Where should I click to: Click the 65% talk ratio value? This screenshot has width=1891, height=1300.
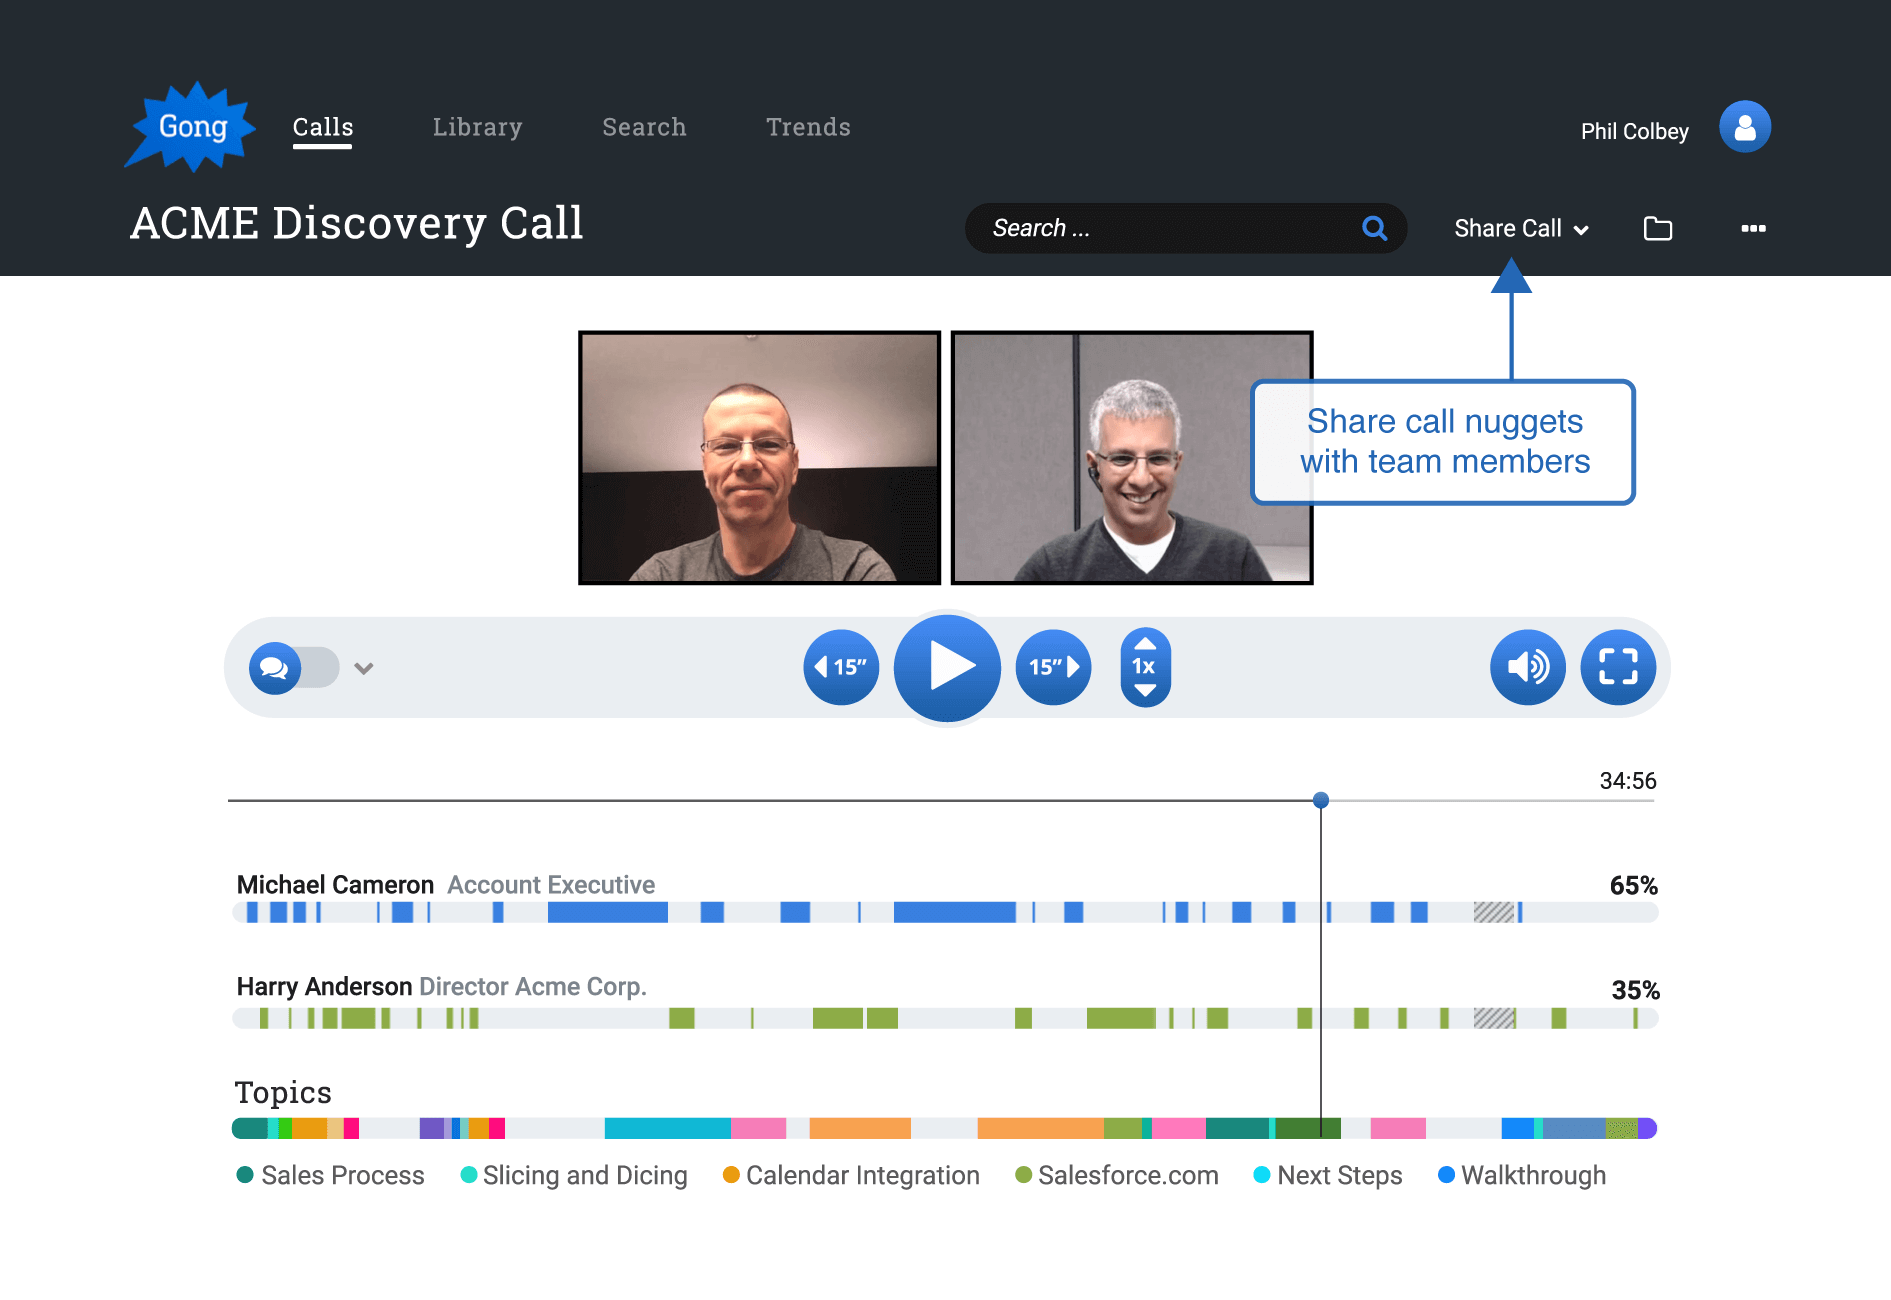[1634, 885]
